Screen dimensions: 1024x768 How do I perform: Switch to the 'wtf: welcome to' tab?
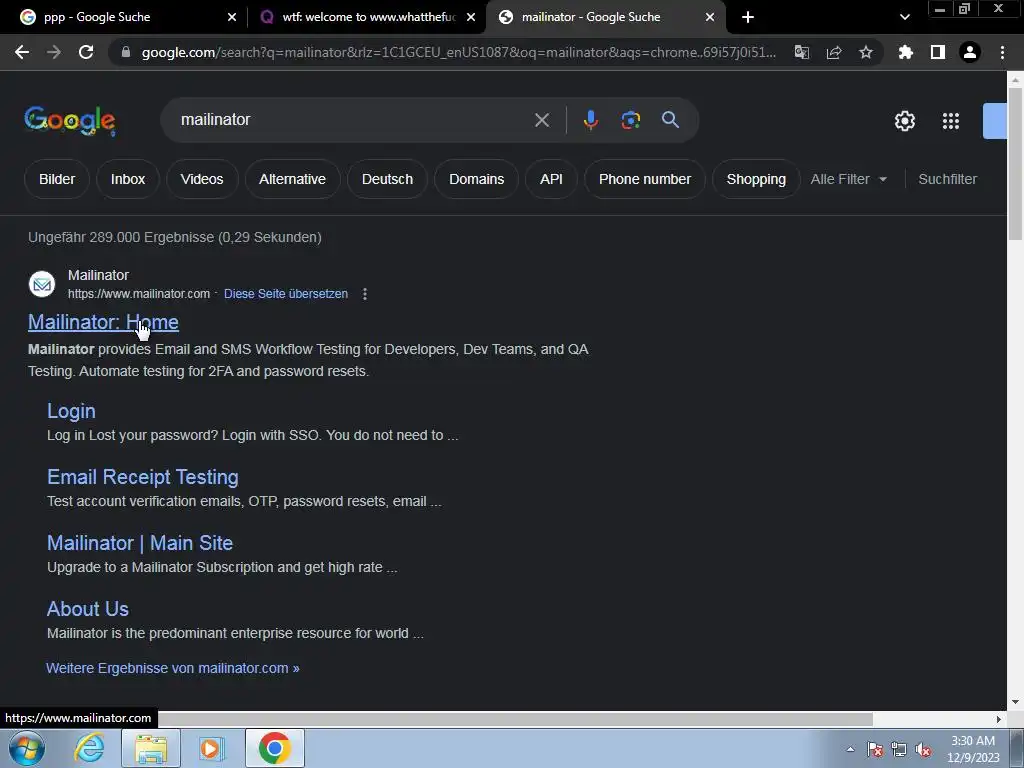tap(367, 17)
